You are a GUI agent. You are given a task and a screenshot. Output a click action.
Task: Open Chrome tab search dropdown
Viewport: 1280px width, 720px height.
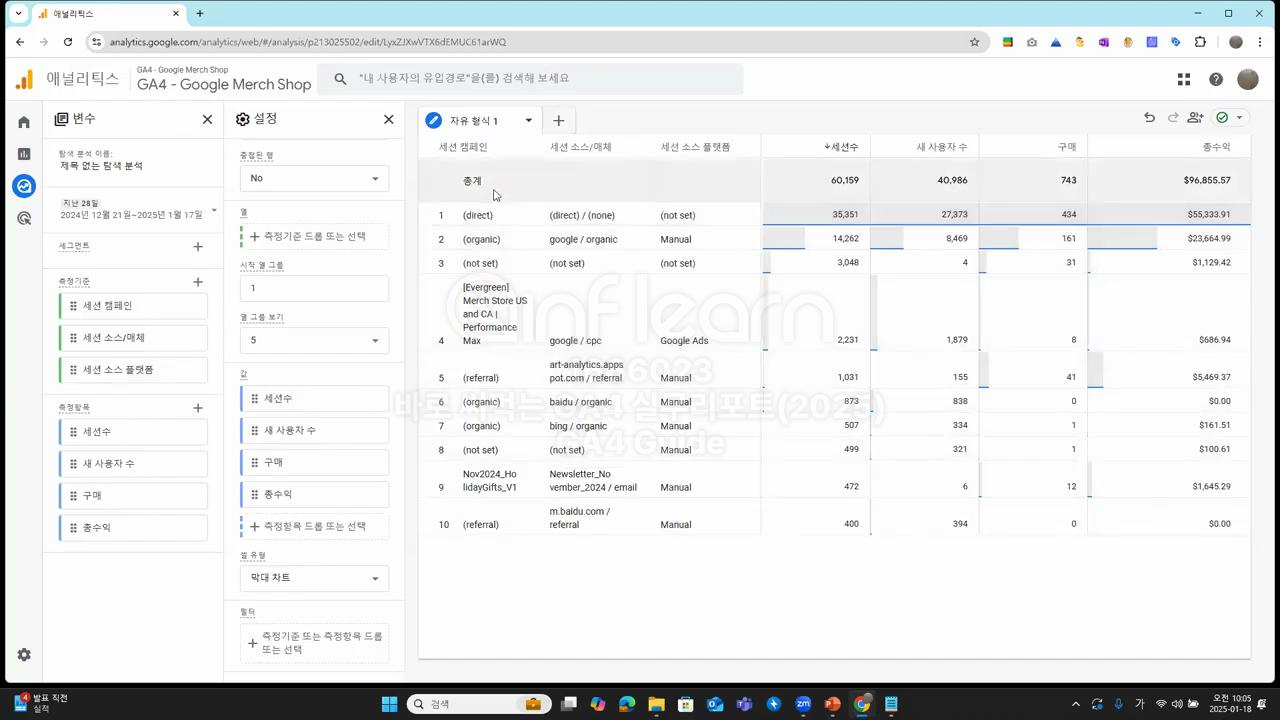[x=18, y=13]
